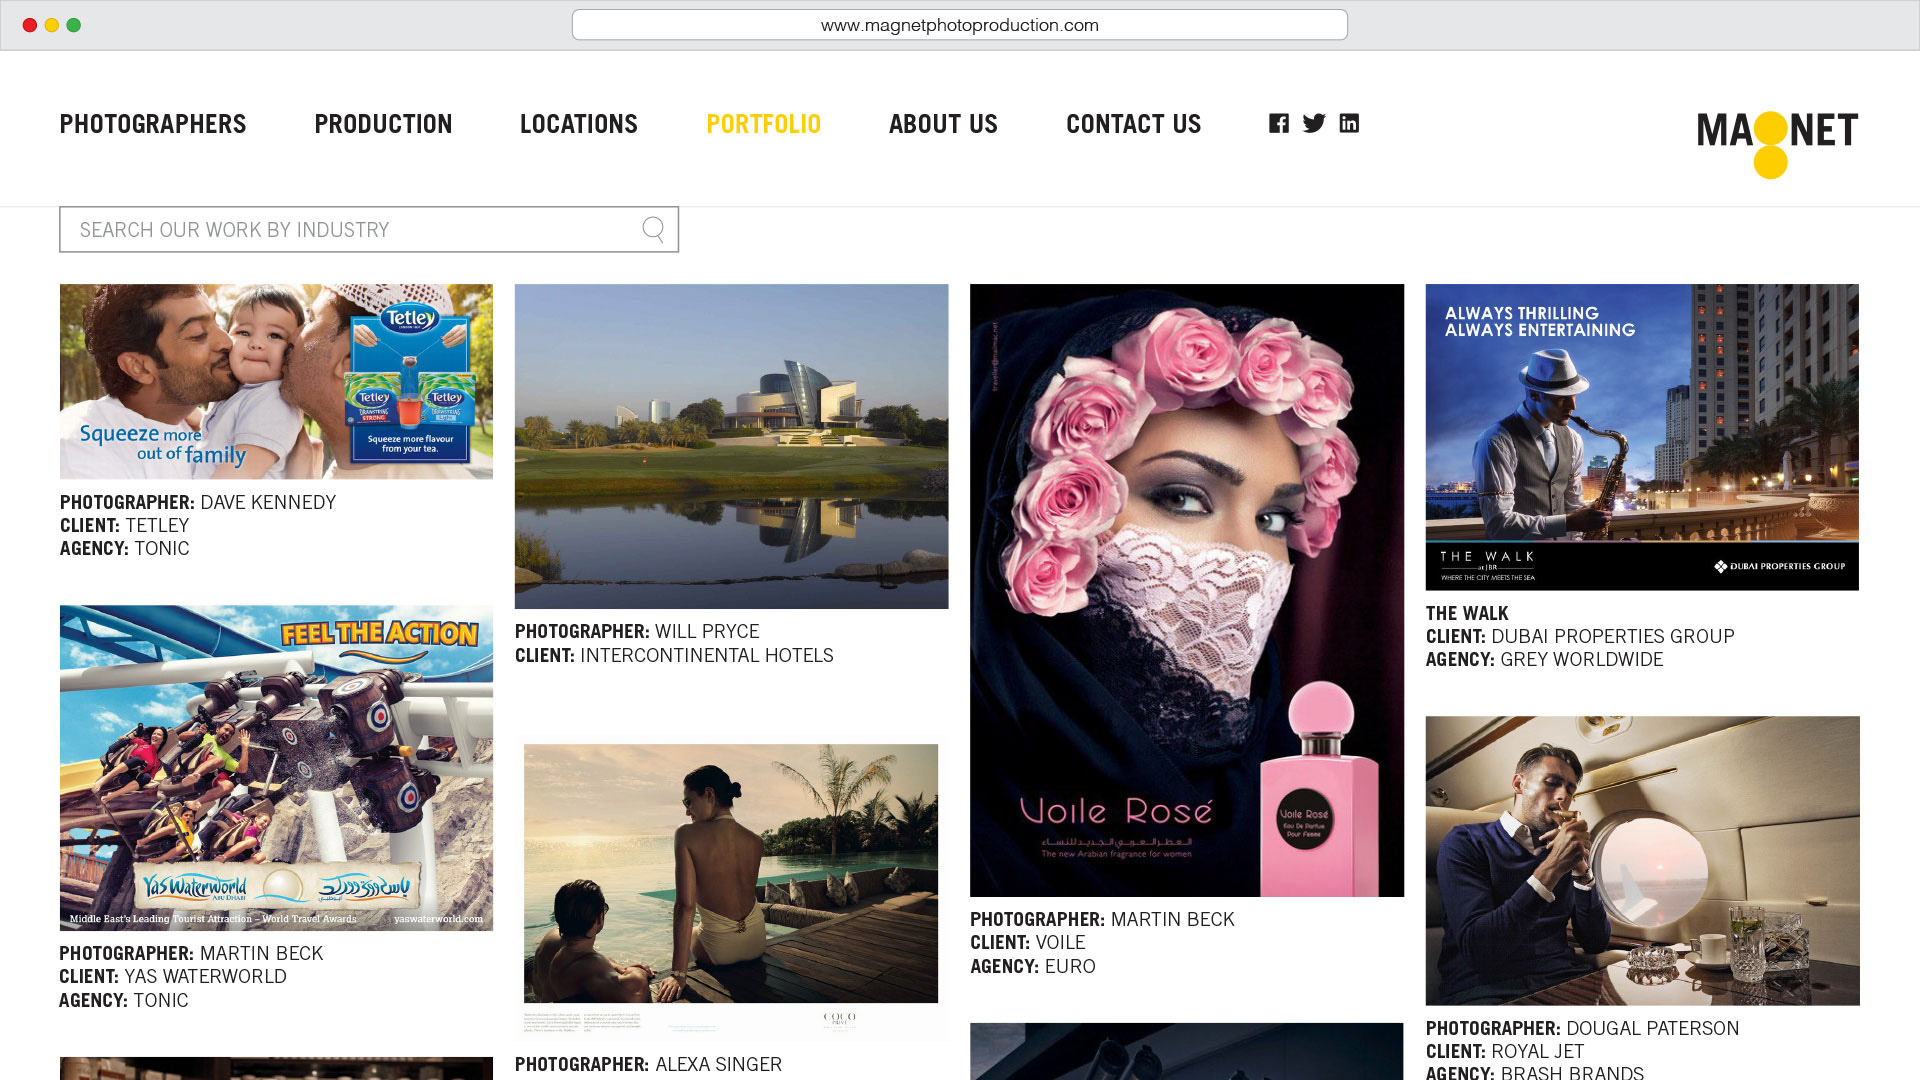
Task: Click the Agency: Brash Brands caption line
Action: [x=1535, y=1072]
